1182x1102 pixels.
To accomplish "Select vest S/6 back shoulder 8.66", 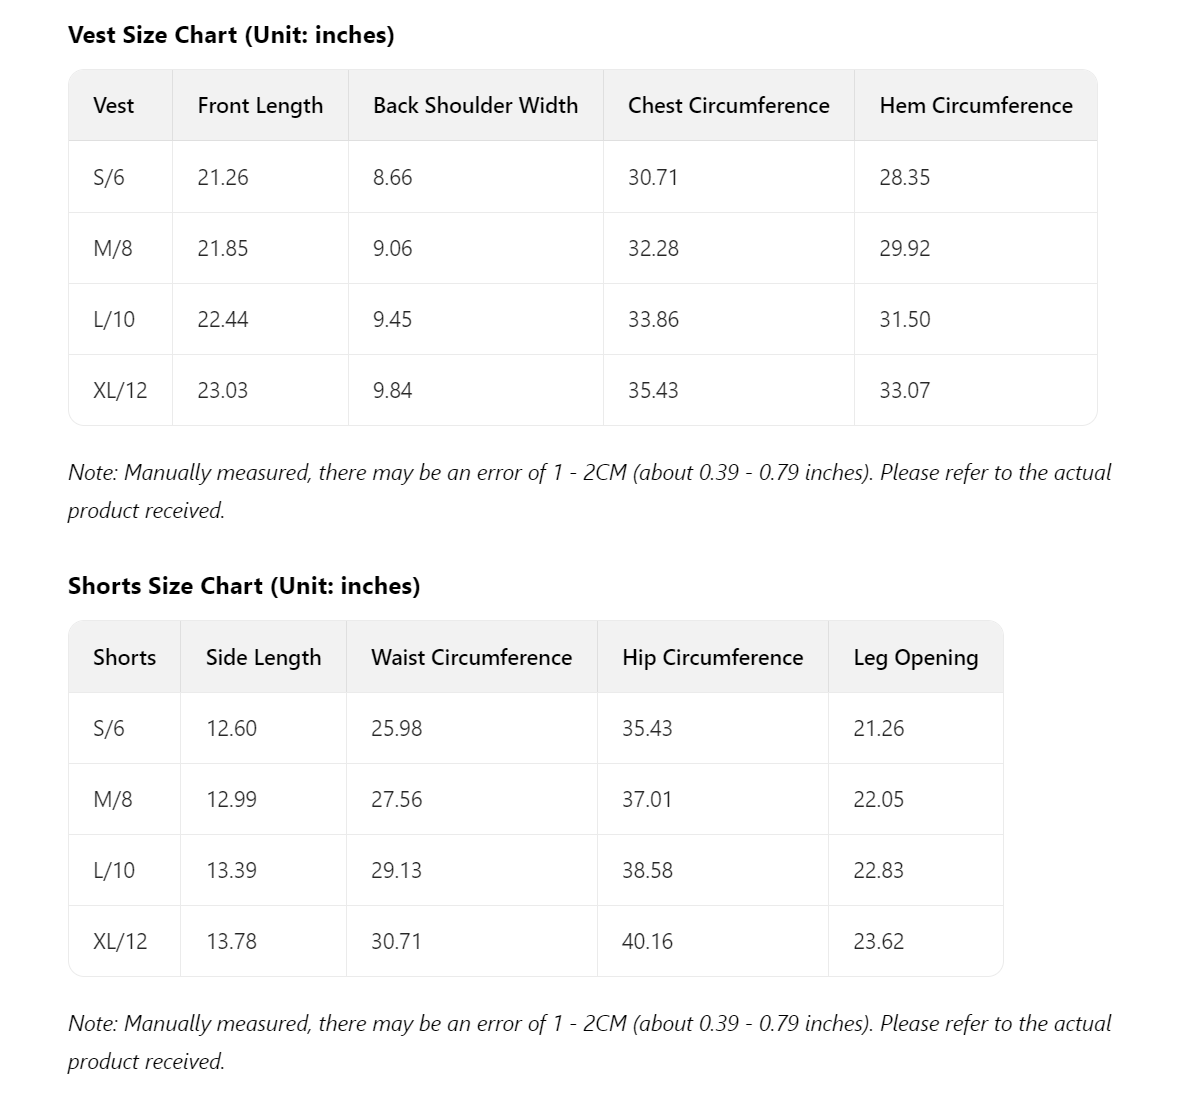I will (392, 177).
